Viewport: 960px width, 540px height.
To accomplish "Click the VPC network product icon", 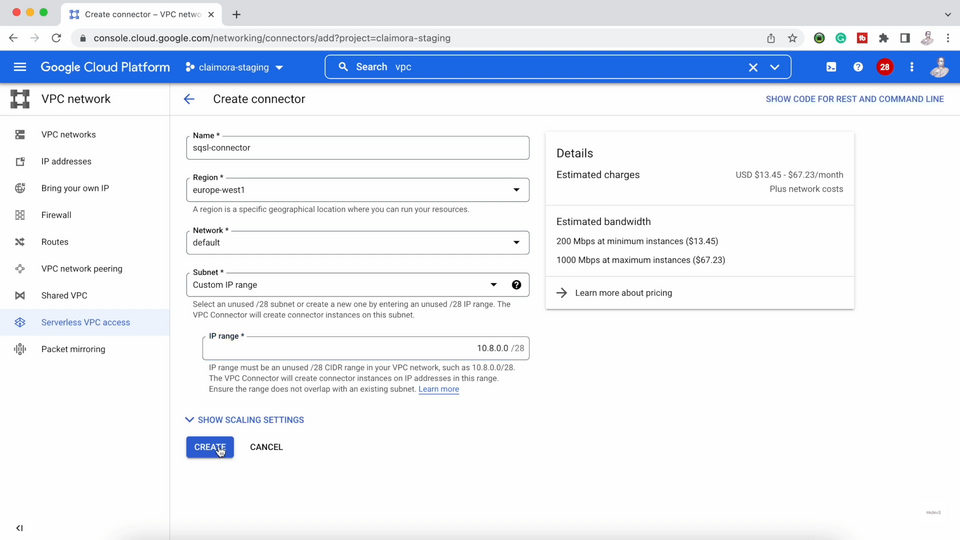I will [x=20, y=99].
